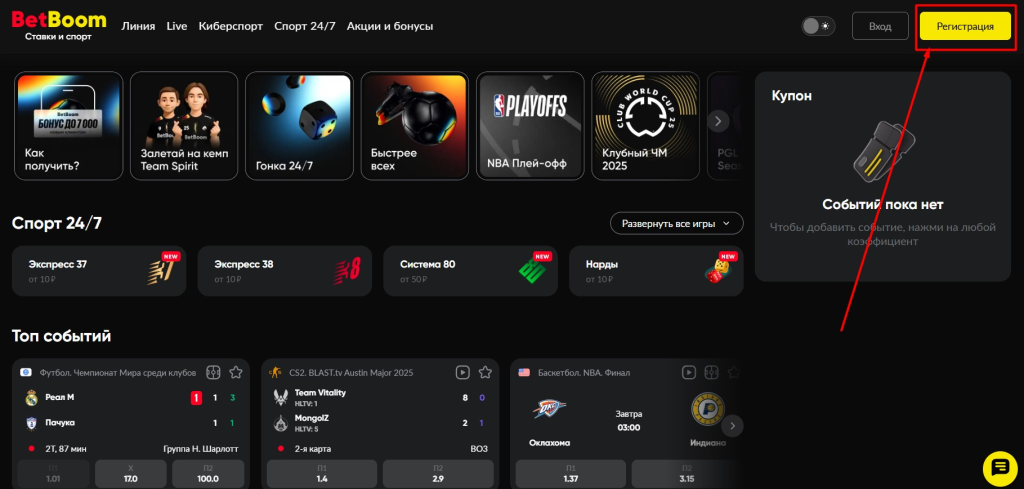Image resolution: width=1024 pixels, height=489 pixels.
Task: Open video icon on NBA Финал match
Action: (x=689, y=373)
